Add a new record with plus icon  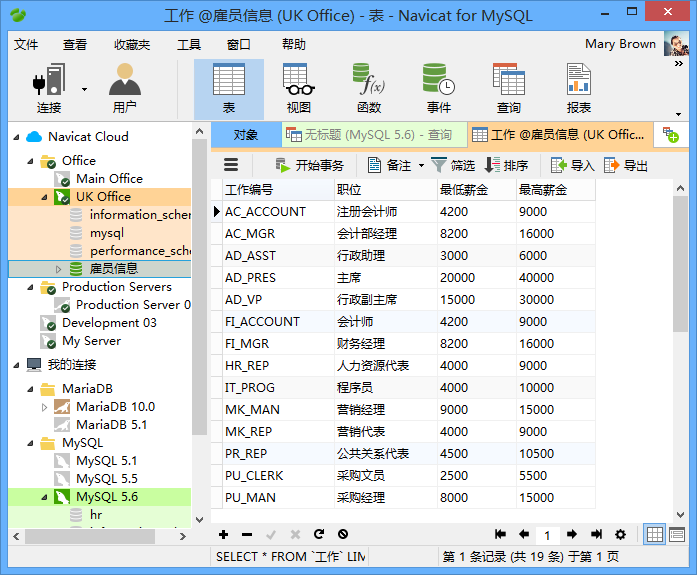[x=224, y=534]
